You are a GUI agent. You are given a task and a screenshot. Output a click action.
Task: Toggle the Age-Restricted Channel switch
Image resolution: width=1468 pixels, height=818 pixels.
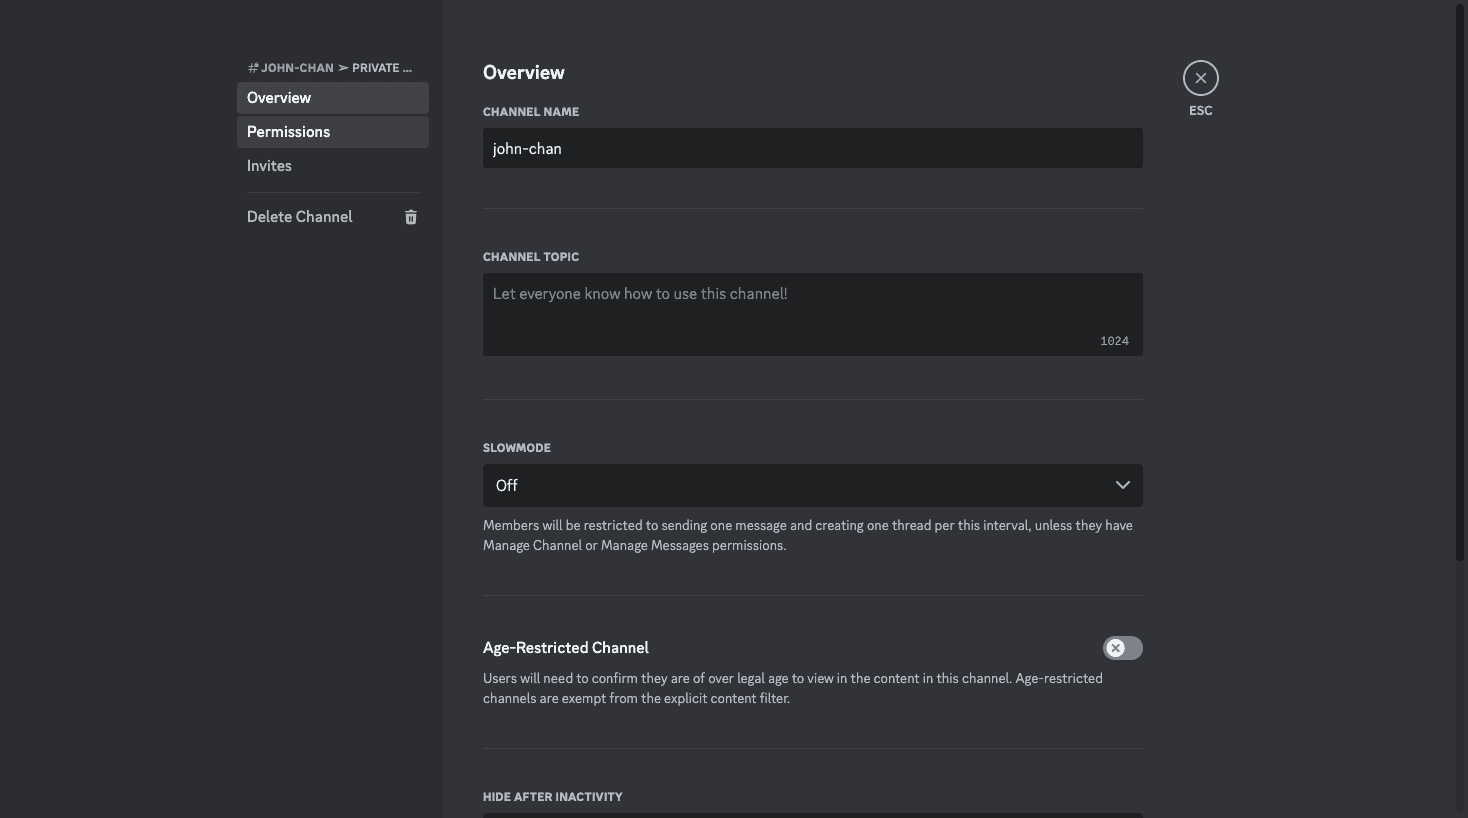(1122, 648)
